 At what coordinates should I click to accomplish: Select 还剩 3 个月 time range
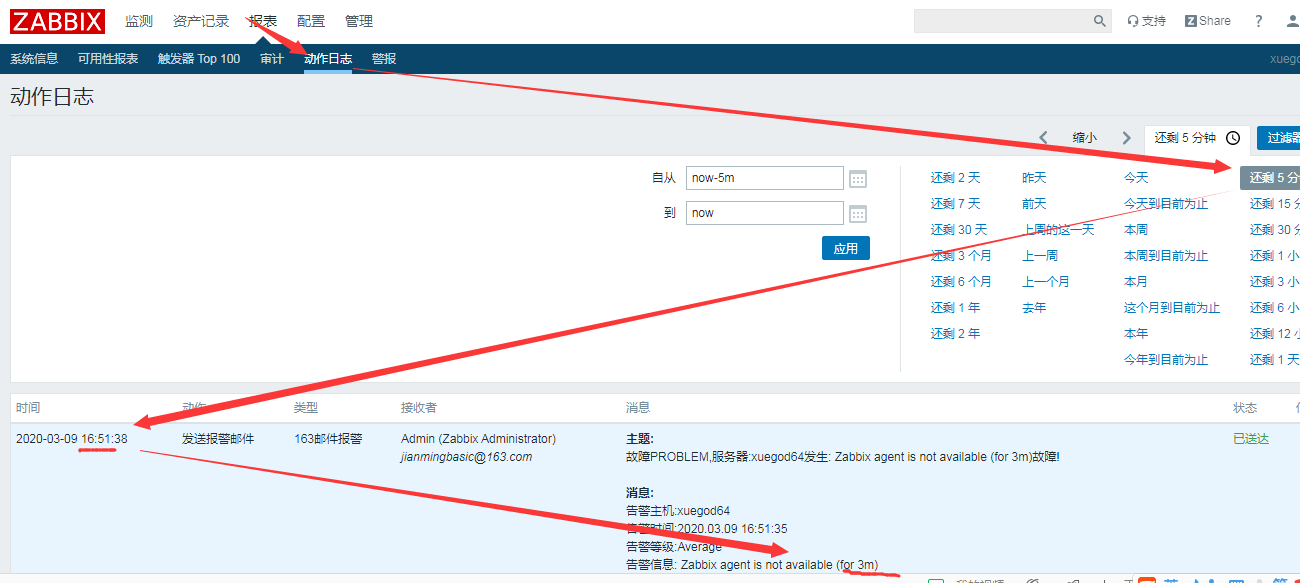(x=961, y=256)
